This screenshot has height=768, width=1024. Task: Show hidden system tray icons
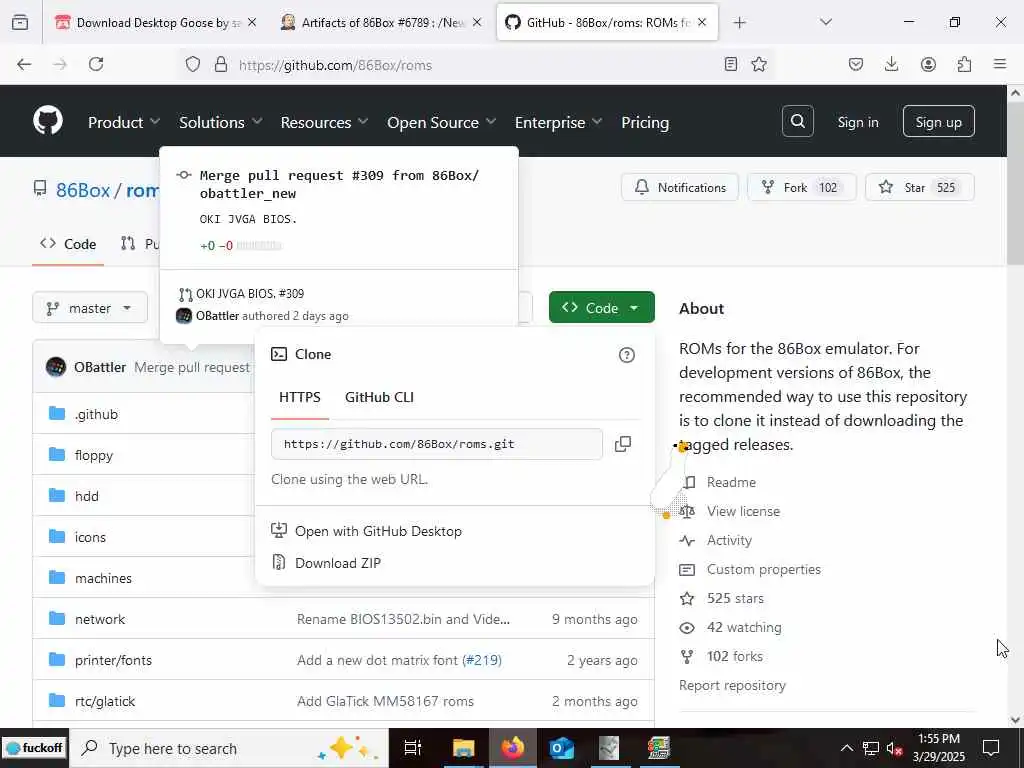[846, 748]
